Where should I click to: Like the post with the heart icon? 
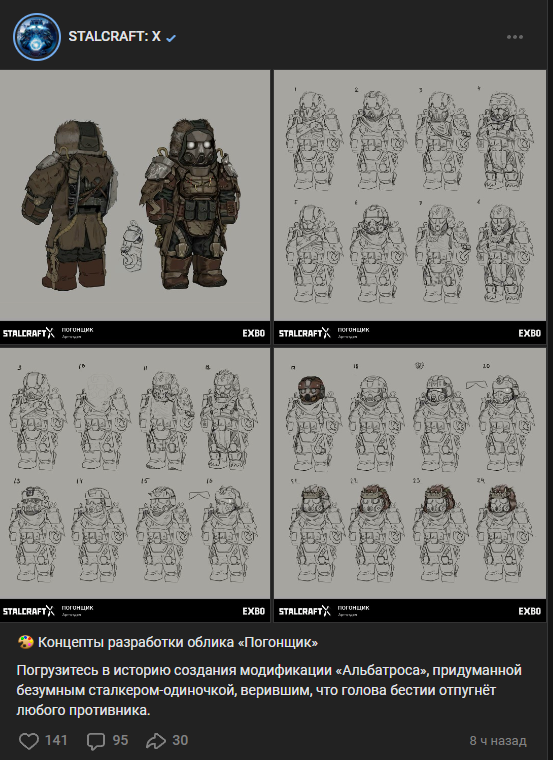pos(29,741)
